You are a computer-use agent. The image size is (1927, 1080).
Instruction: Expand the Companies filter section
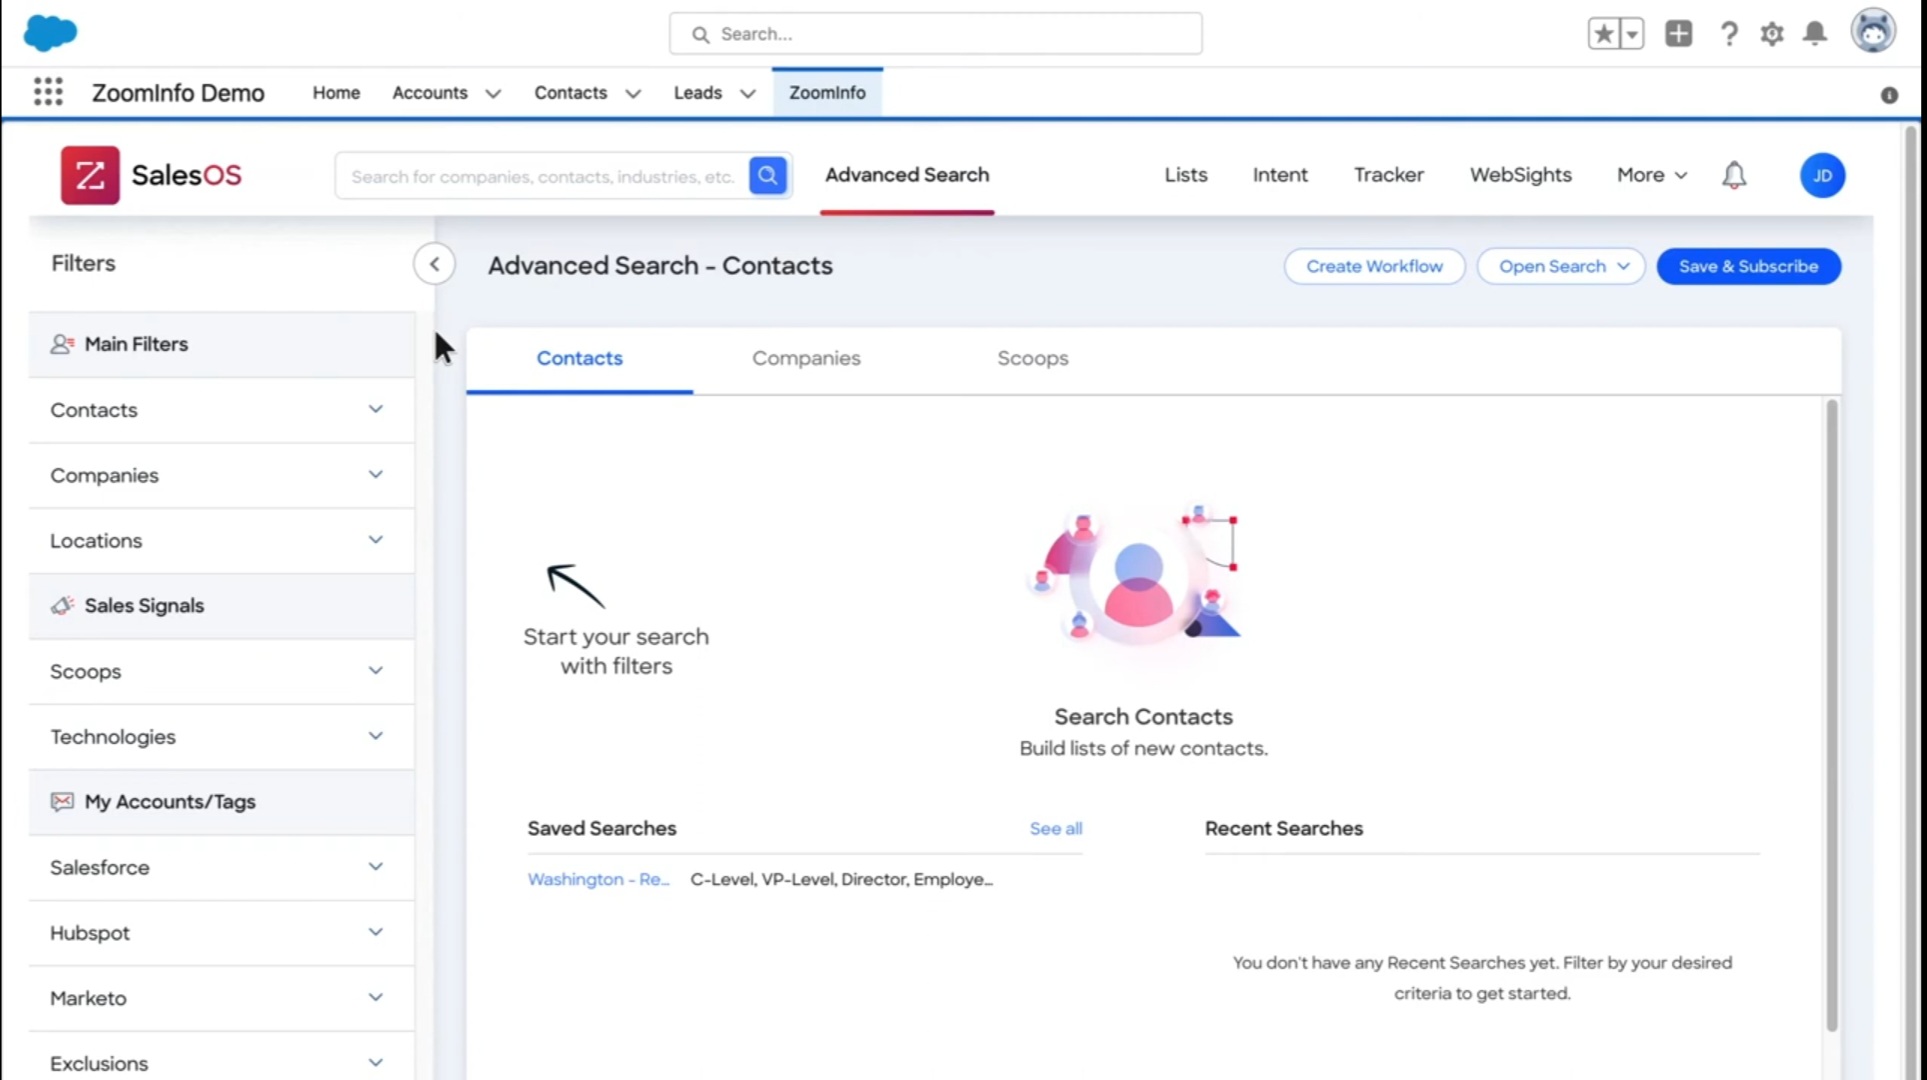(221, 475)
